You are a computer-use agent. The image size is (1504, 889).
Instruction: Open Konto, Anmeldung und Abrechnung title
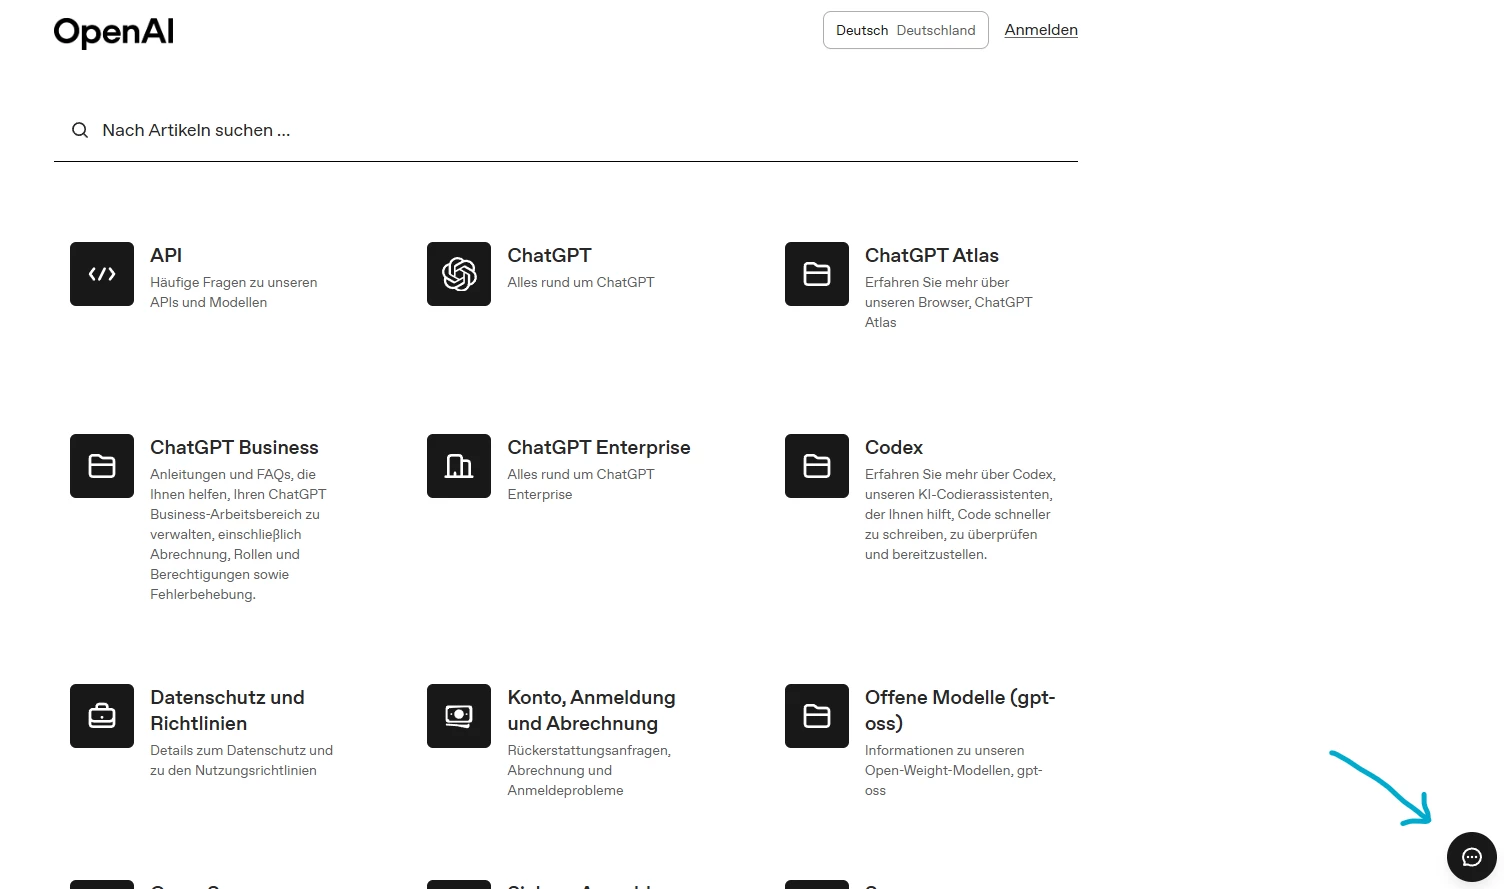point(591,710)
